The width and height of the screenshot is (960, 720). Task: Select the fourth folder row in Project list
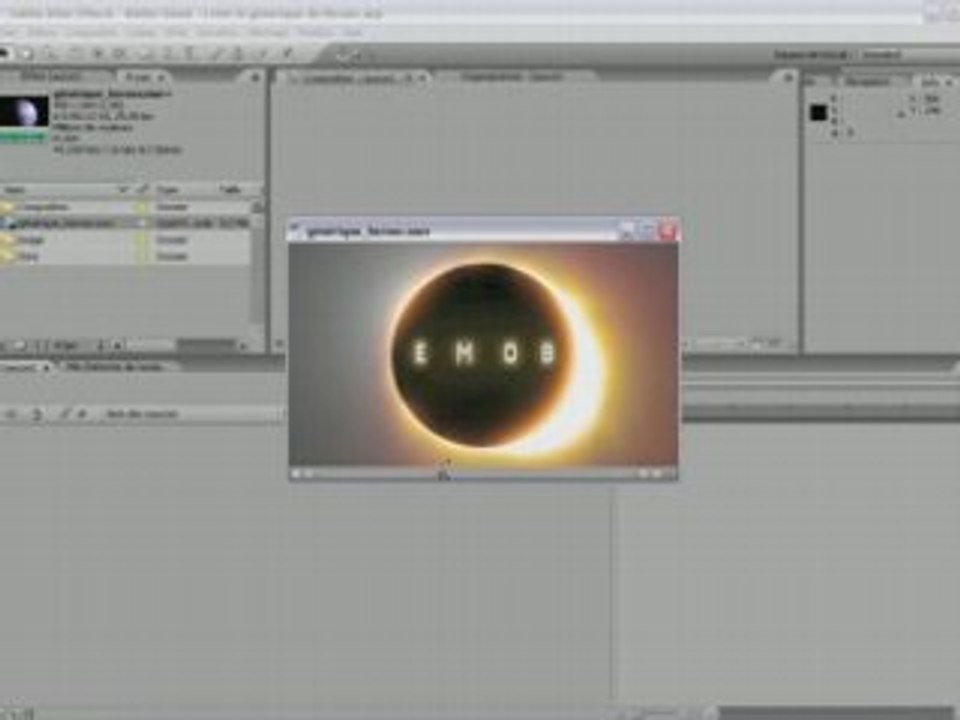coord(126,257)
